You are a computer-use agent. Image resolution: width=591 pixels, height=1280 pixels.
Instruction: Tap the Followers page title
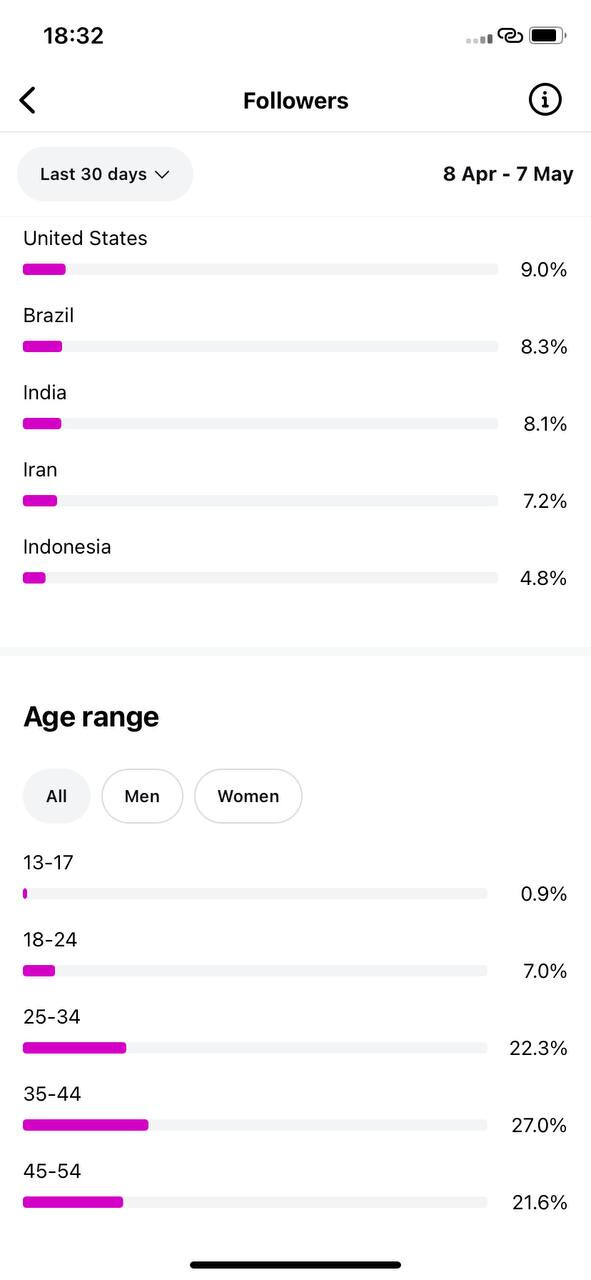[x=296, y=101]
